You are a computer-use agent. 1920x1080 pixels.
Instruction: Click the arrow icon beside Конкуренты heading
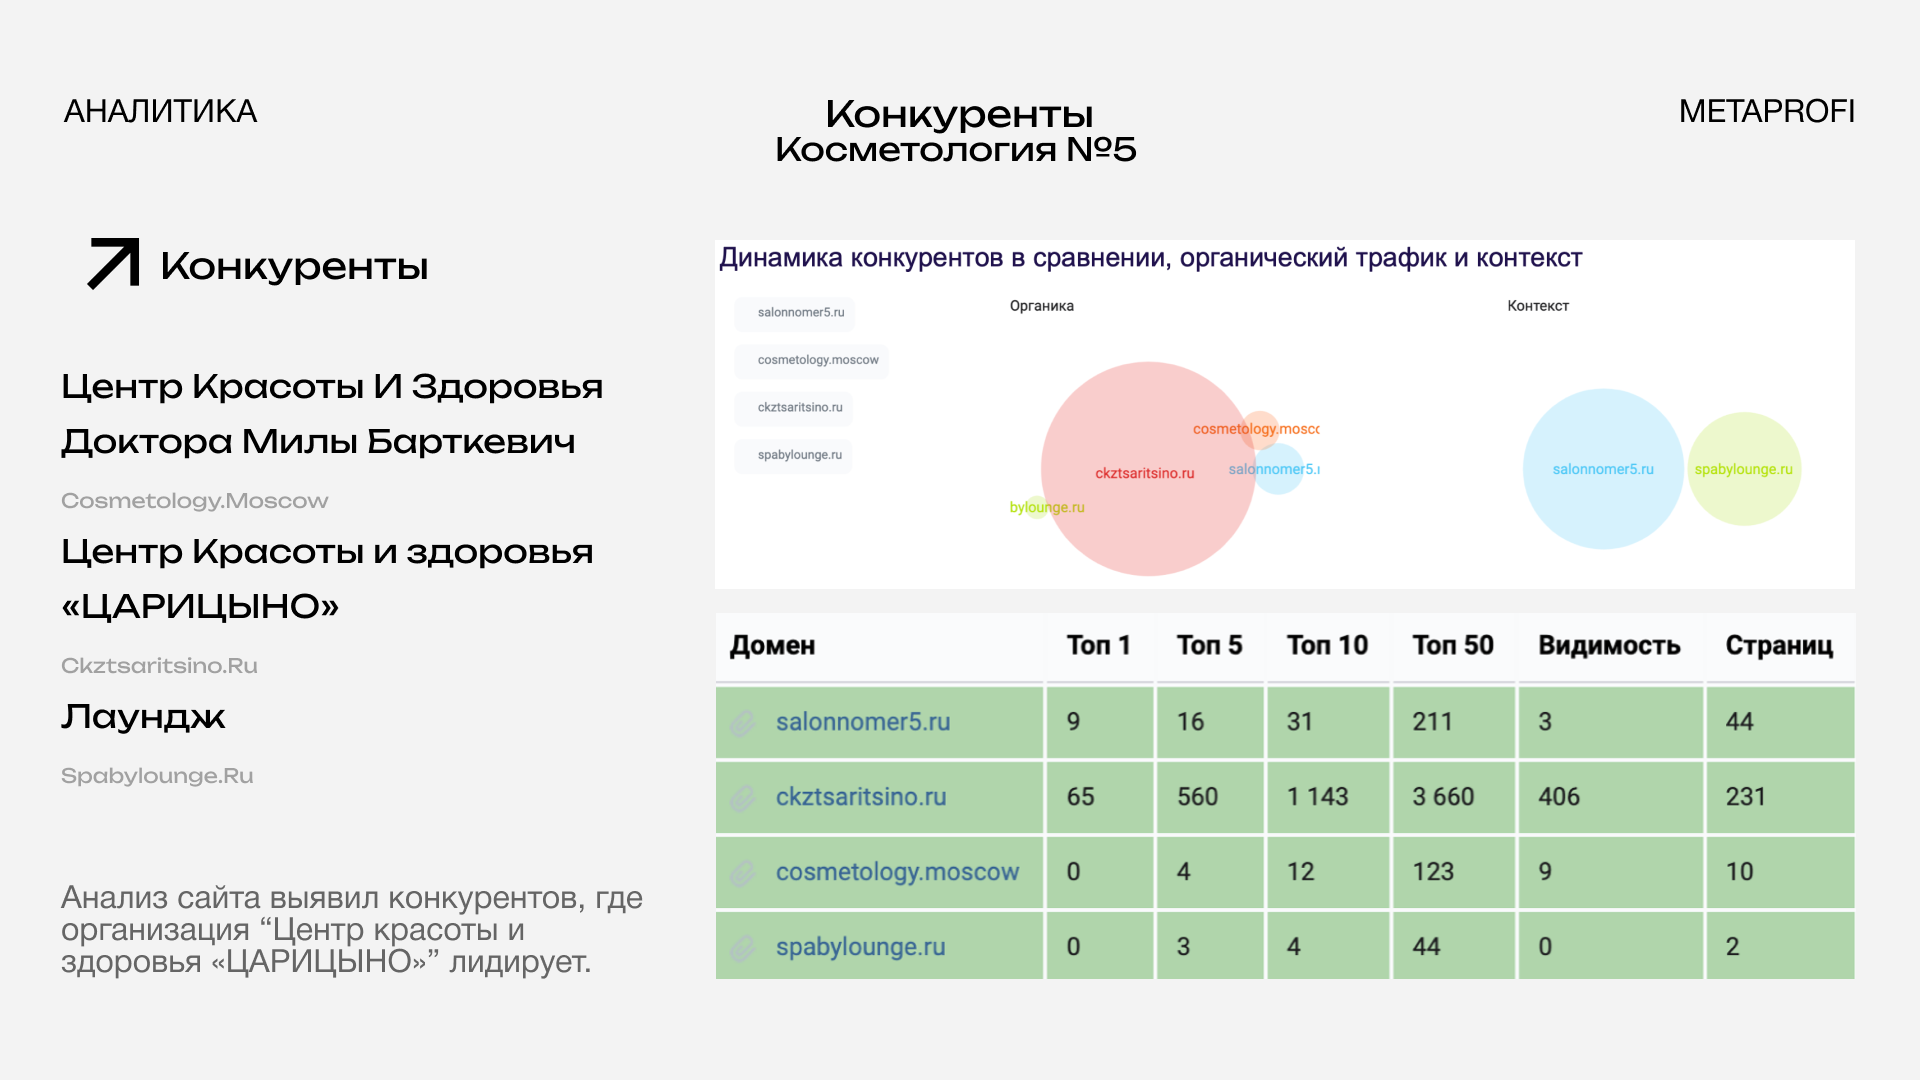(113, 264)
